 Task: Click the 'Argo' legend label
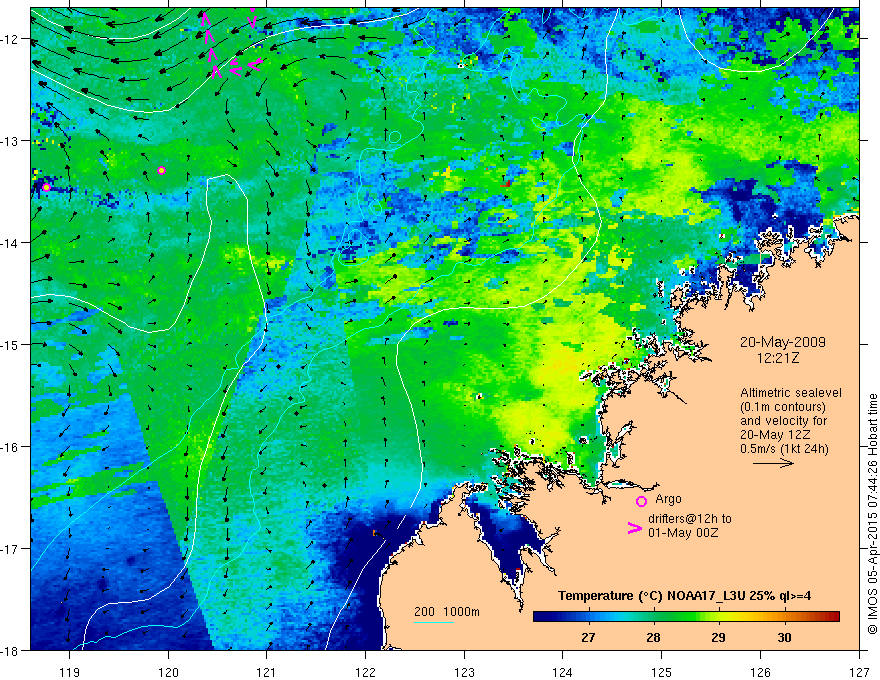click(x=668, y=499)
